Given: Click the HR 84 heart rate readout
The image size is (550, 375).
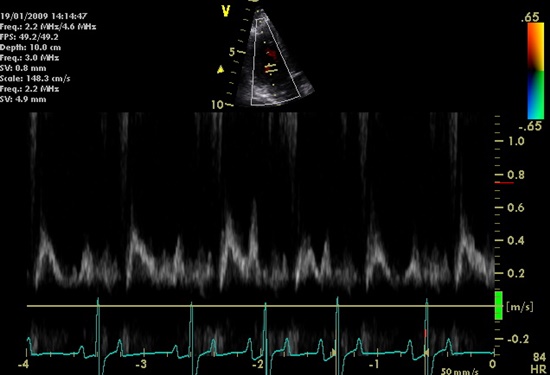Looking at the screenshot, I should tap(538, 363).
